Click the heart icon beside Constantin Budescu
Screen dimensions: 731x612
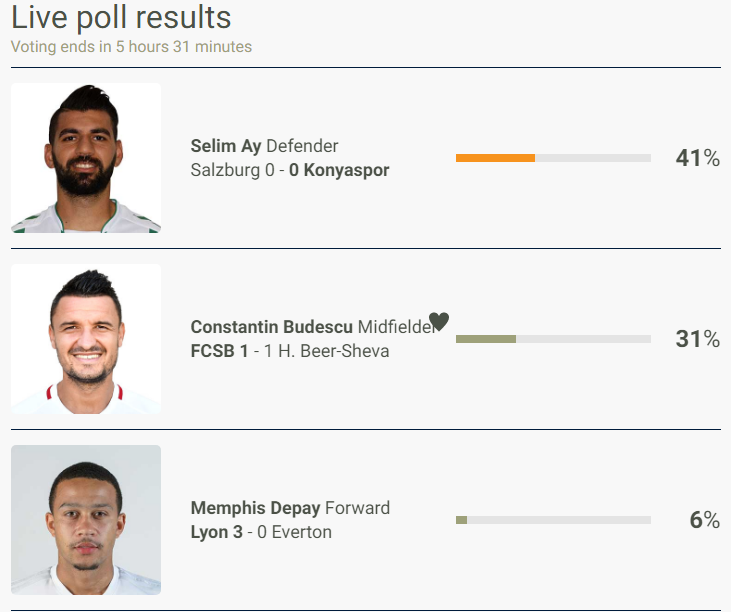[439, 322]
